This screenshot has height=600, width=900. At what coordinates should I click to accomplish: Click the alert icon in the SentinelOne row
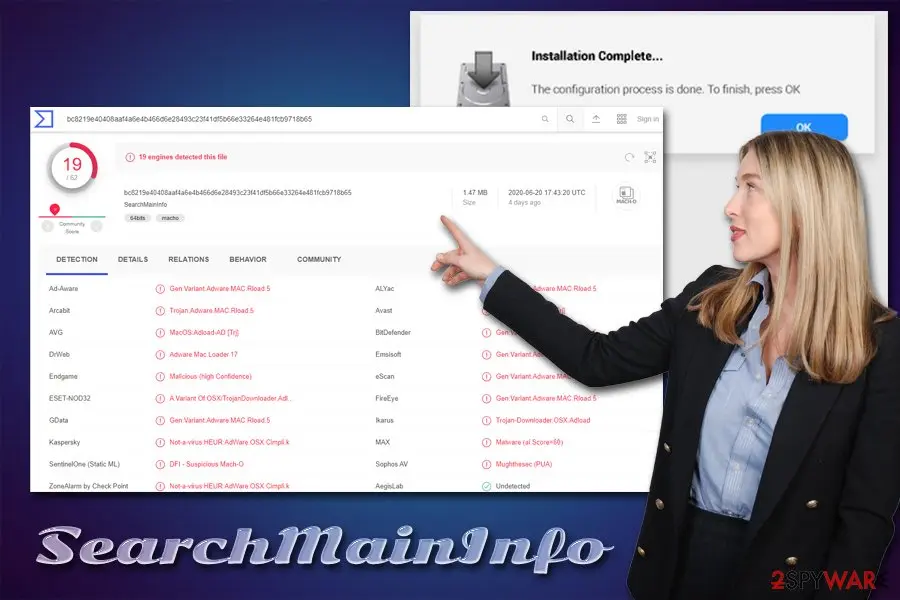(160, 464)
